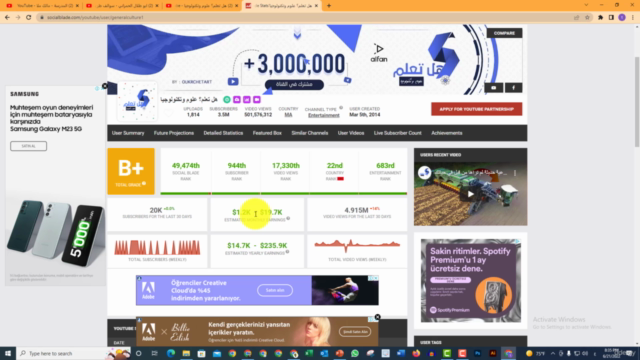Open the Entertainment channel type link
The image size is (640, 360).
coord(324,116)
